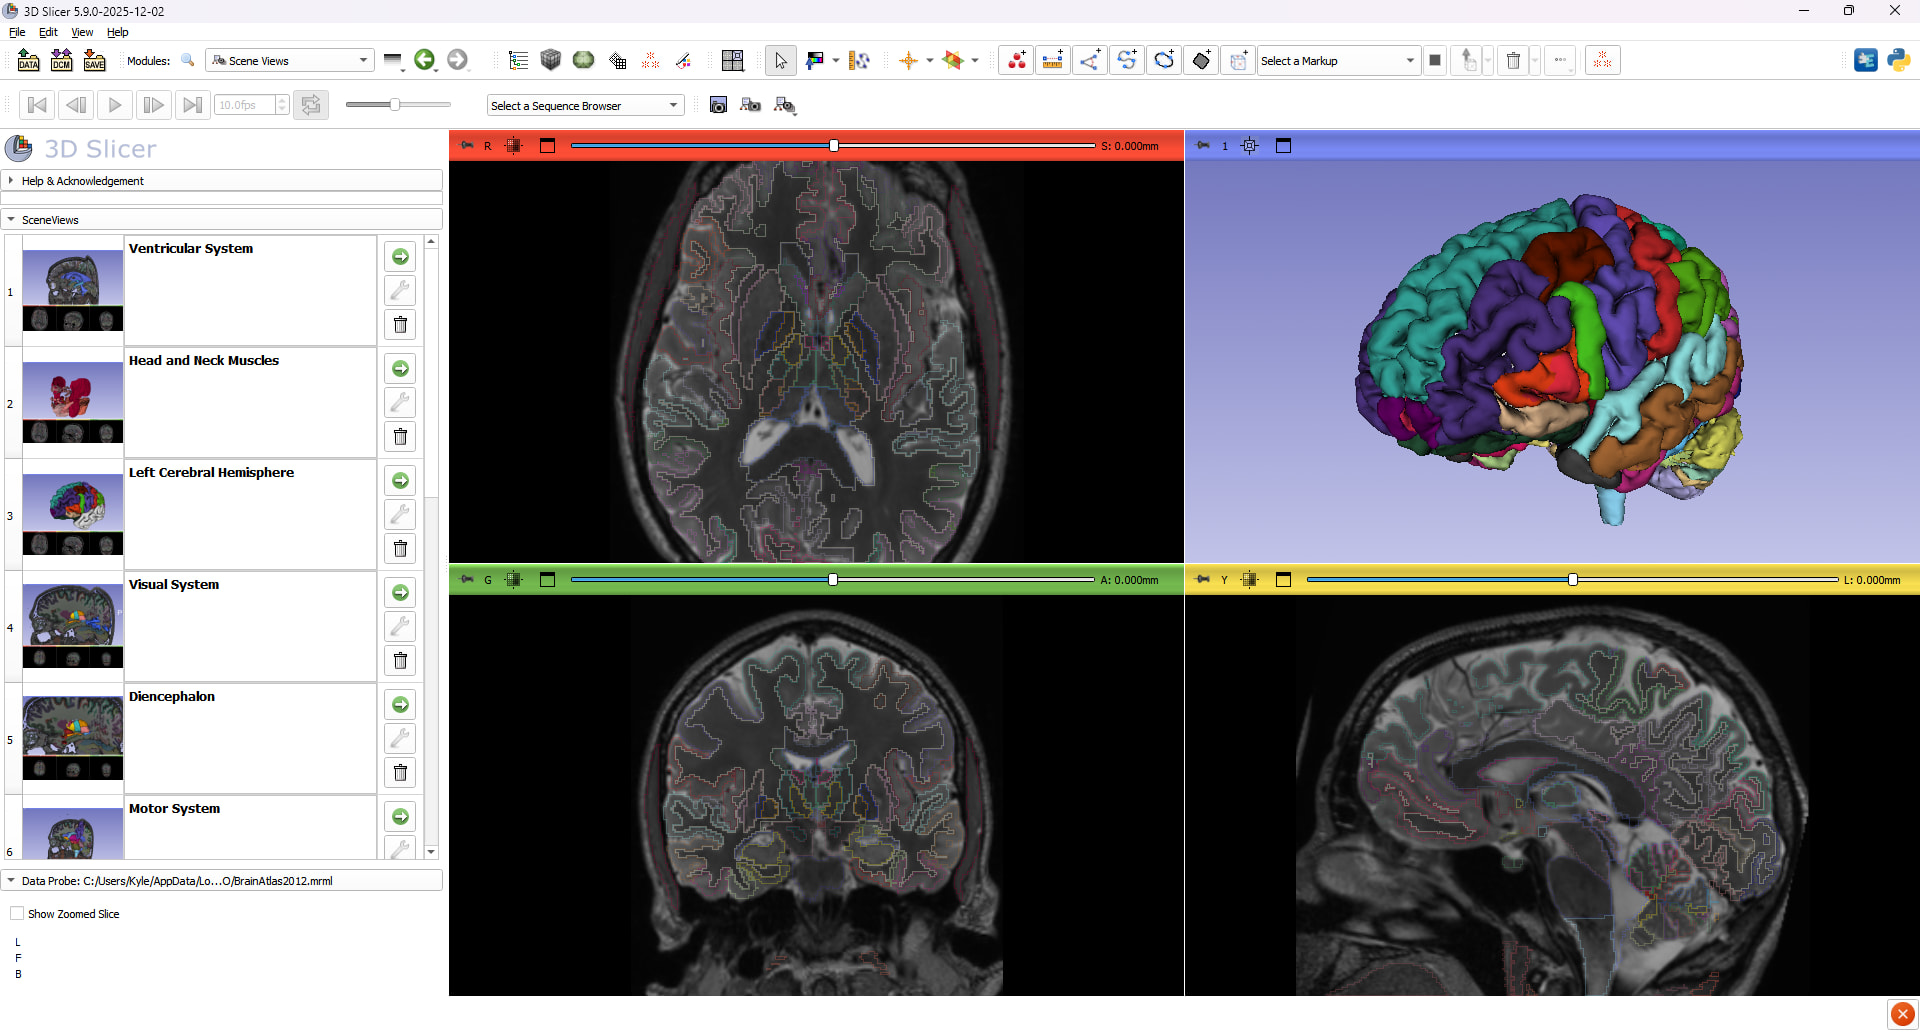Toggle the pin icon on red slice view

pyautogui.click(x=466, y=146)
